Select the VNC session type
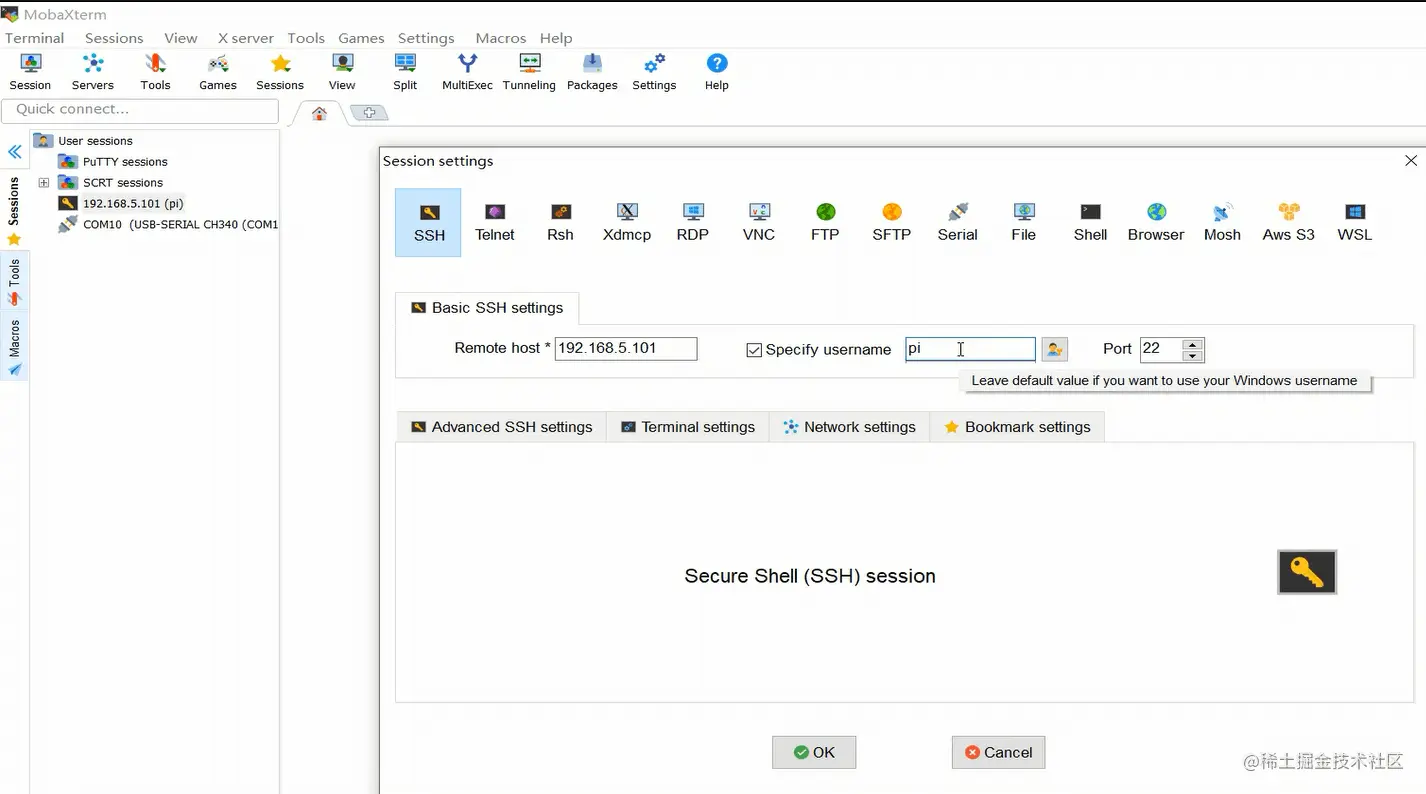 759,223
